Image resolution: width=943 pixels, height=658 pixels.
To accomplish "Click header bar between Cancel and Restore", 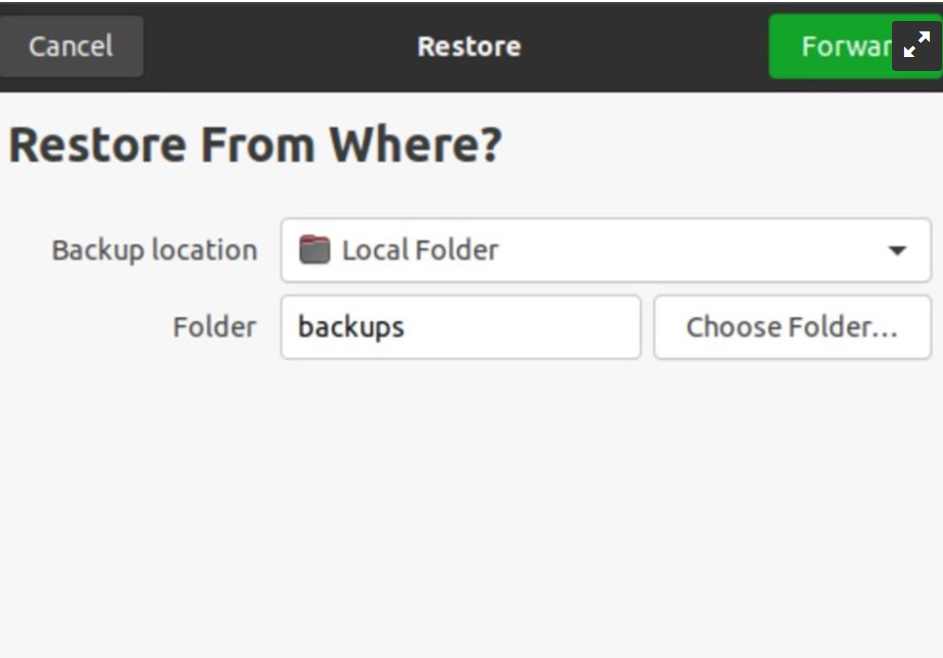I will click(x=280, y=46).
